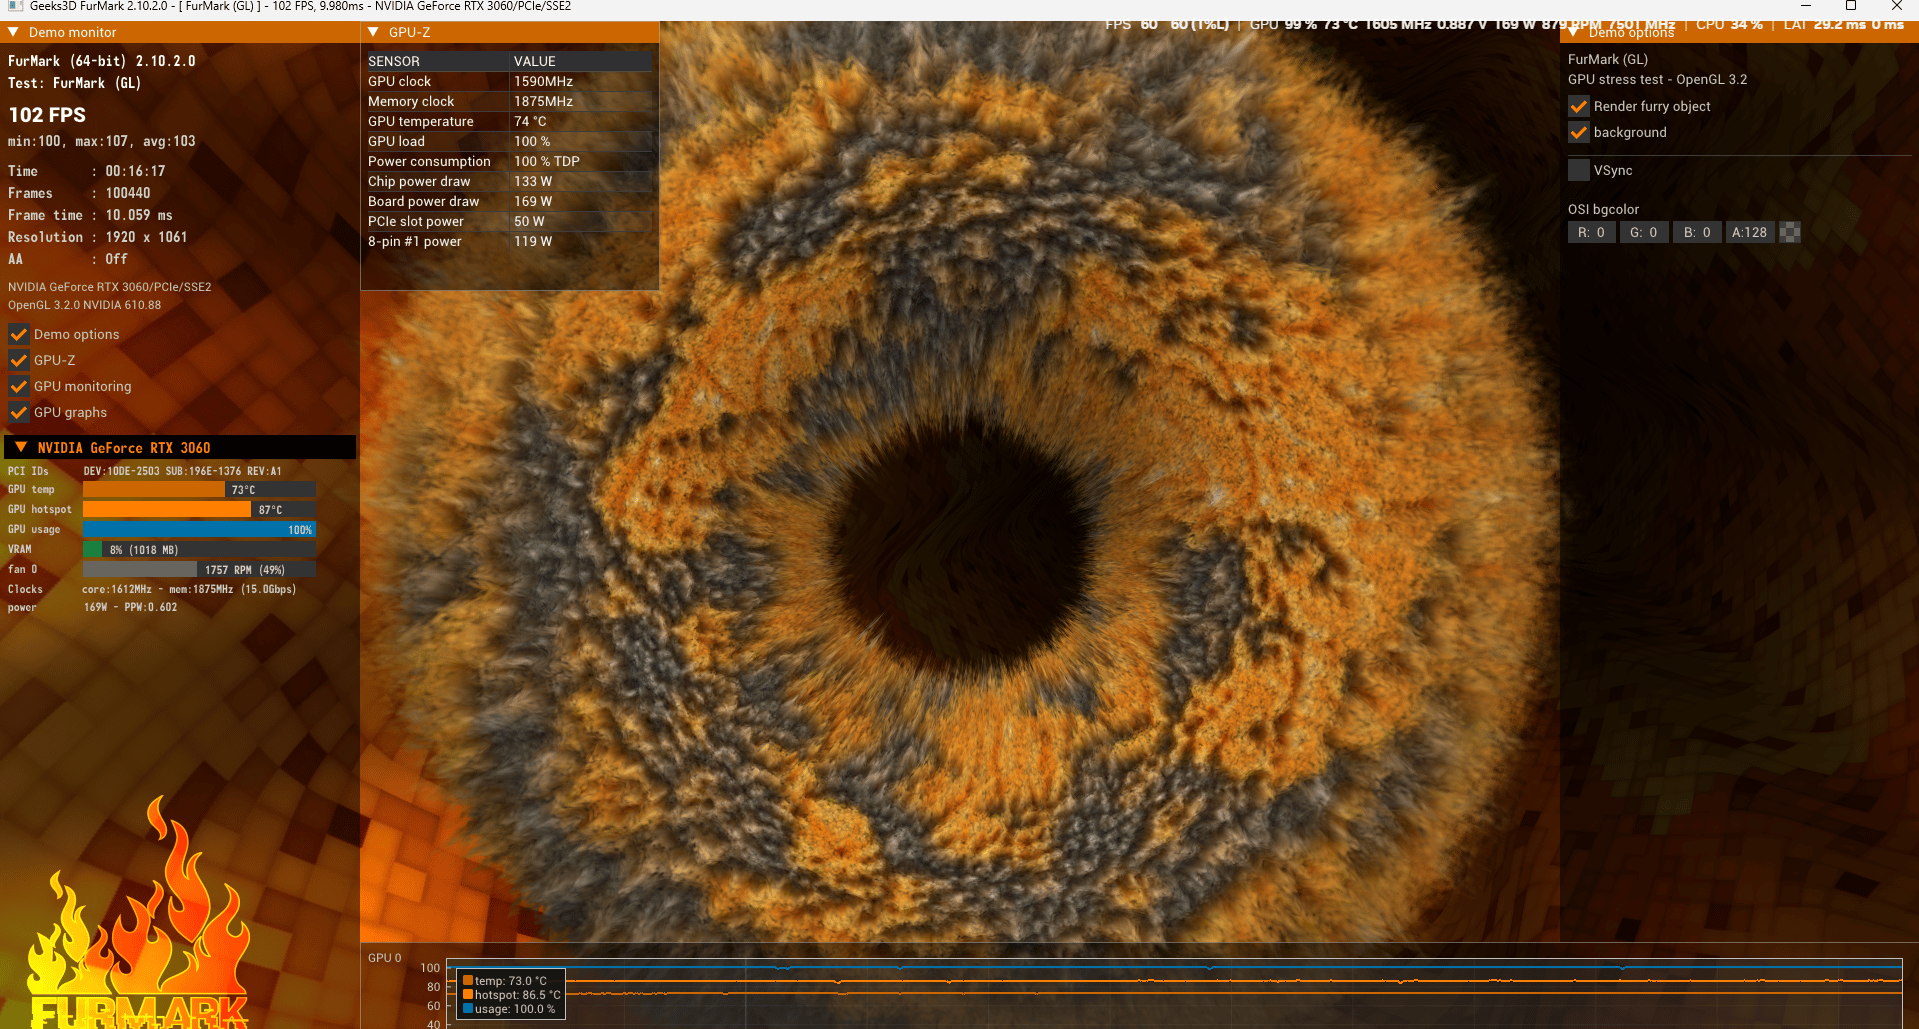Screen dimensions: 1919x1029
Task: Click the large 102 FPS readout
Action: point(47,115)
